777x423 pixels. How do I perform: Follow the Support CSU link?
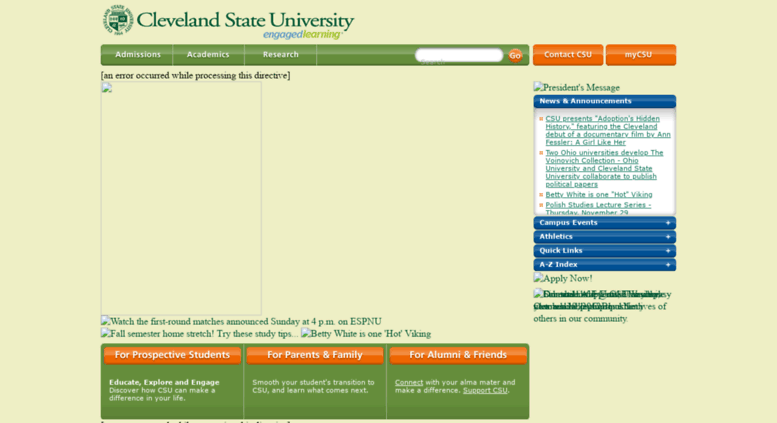coord(485,390)
